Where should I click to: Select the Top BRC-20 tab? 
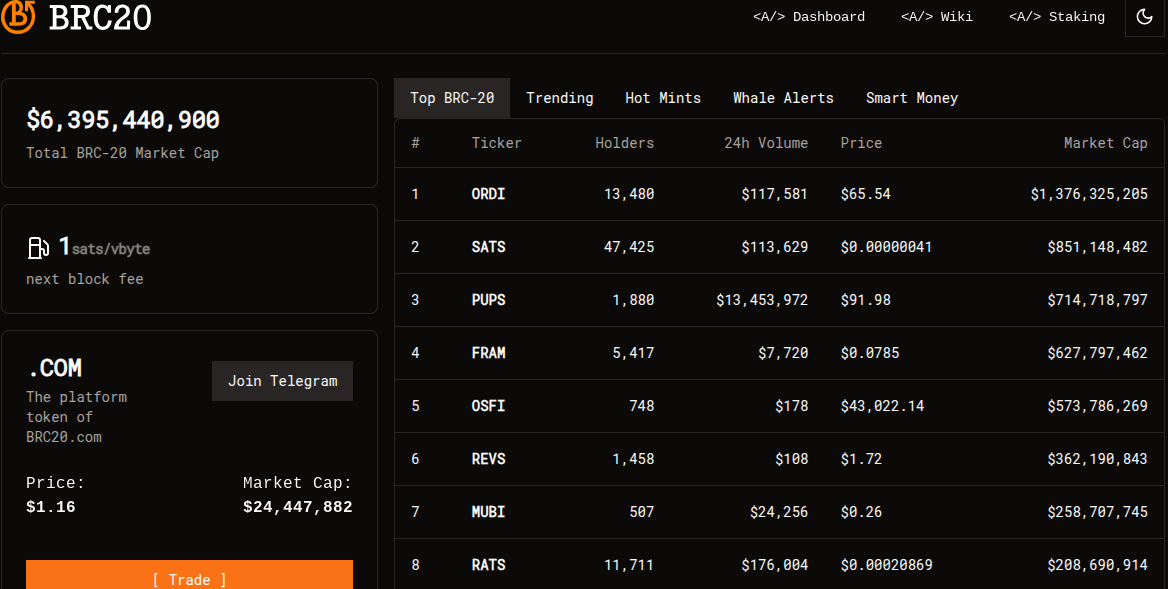click(452, 98)
